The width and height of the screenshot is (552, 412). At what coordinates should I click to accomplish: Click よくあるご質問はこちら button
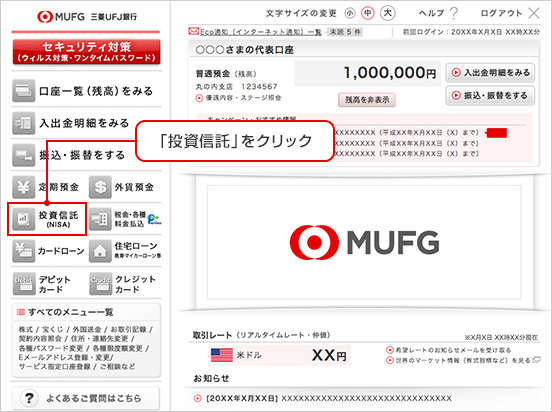tap(86, 398)
